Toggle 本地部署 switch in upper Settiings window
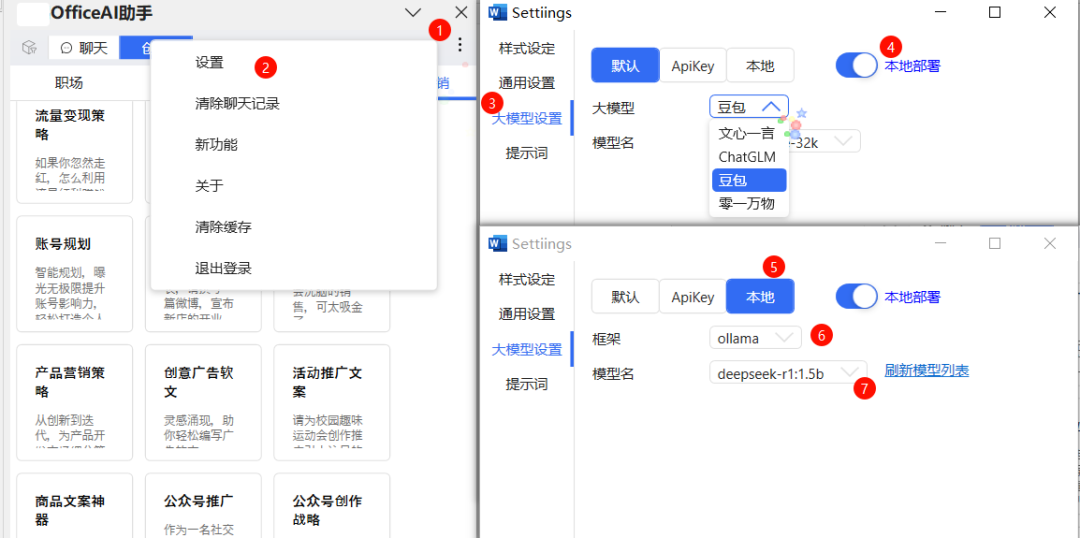1080x538 pixels. pyautogui.click(x=858, y=65)
